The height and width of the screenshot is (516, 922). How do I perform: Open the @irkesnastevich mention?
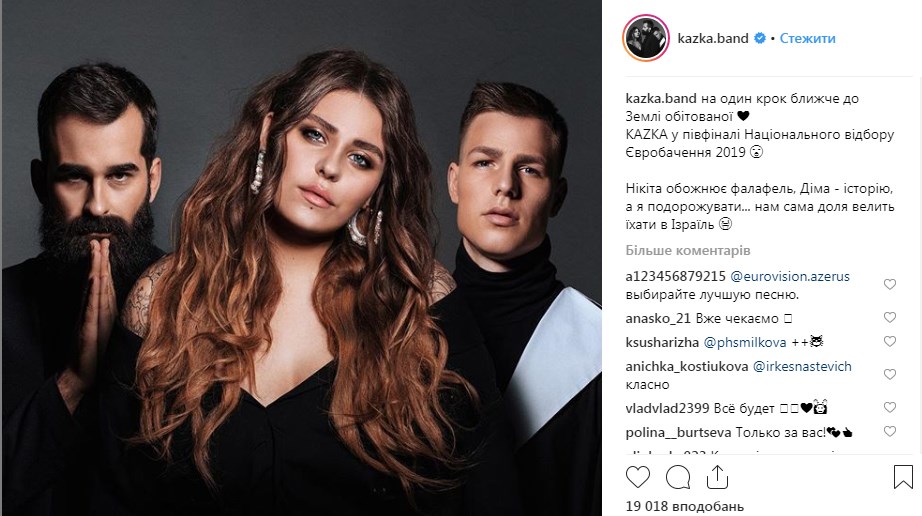pos(802,367)
